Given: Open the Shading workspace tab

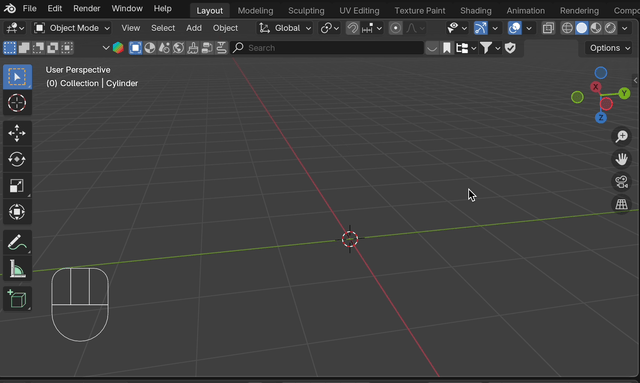Looking at the screenshot, I should [x=476, y=11].
